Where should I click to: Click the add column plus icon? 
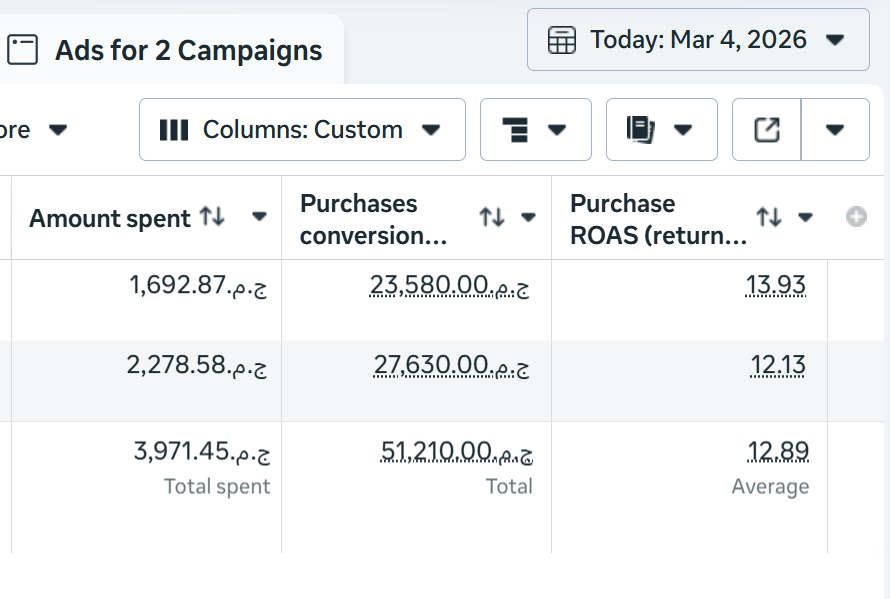tap(856, 217)
